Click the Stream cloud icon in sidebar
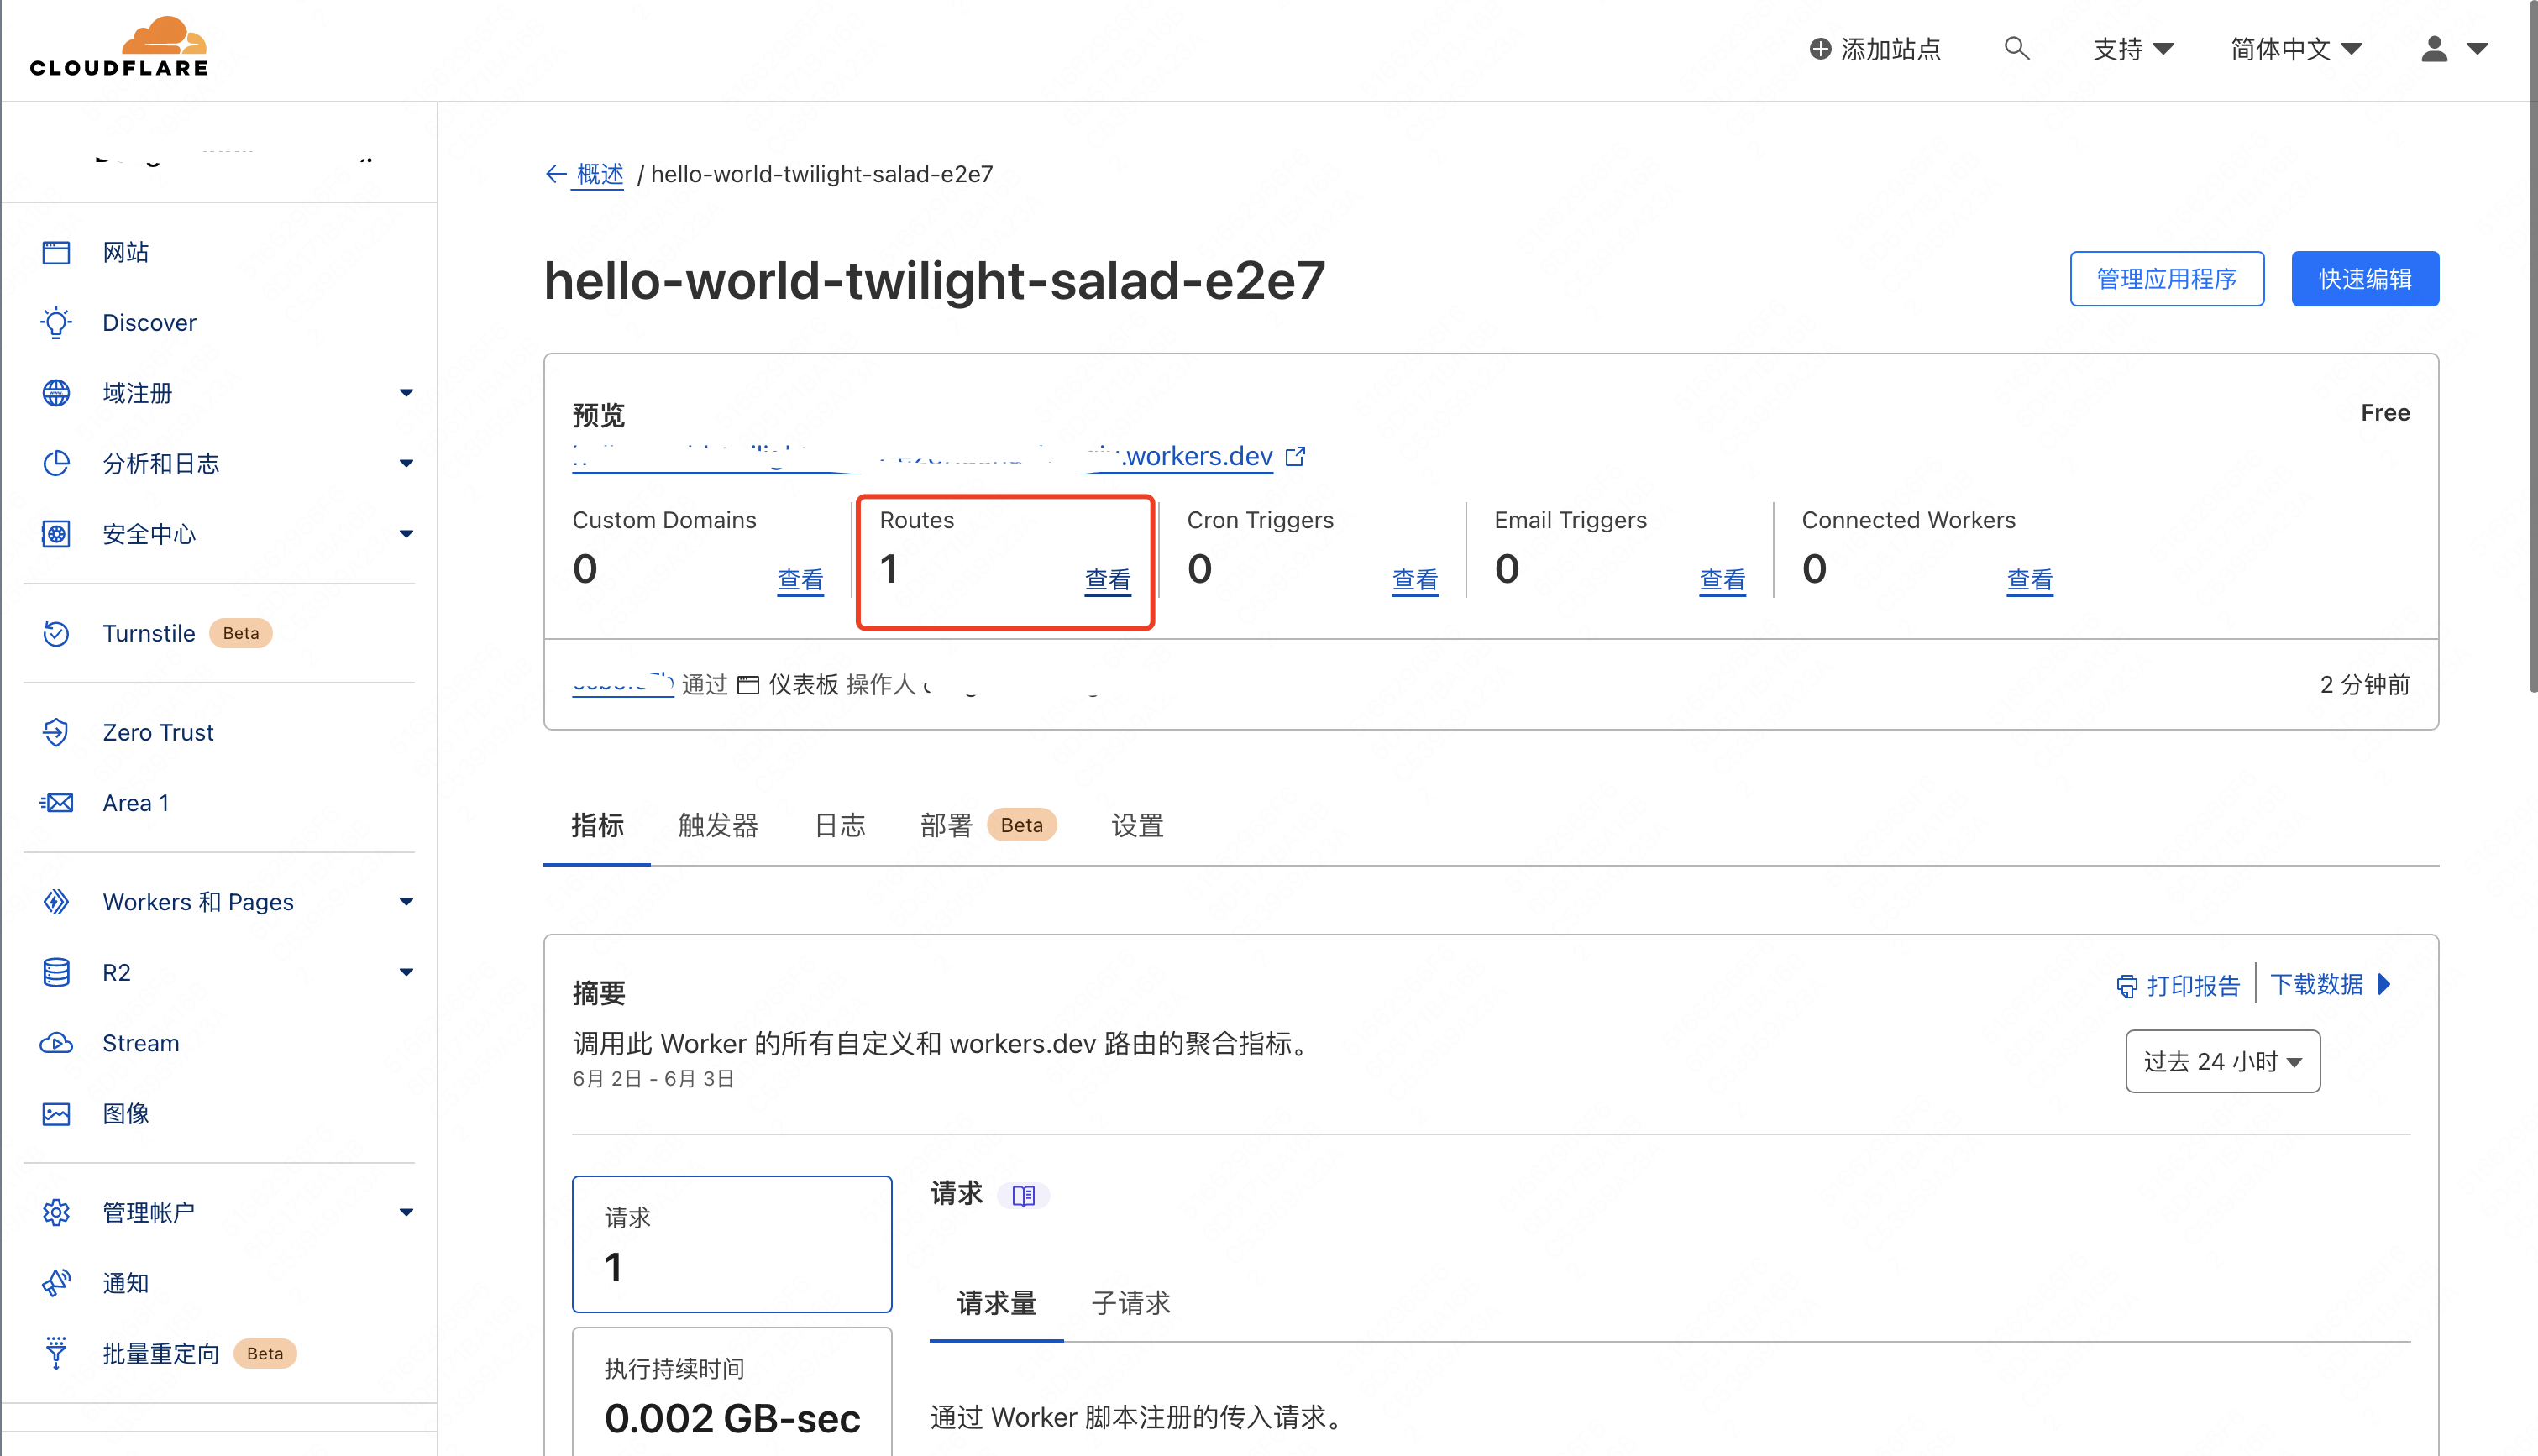 (56, 1043)
